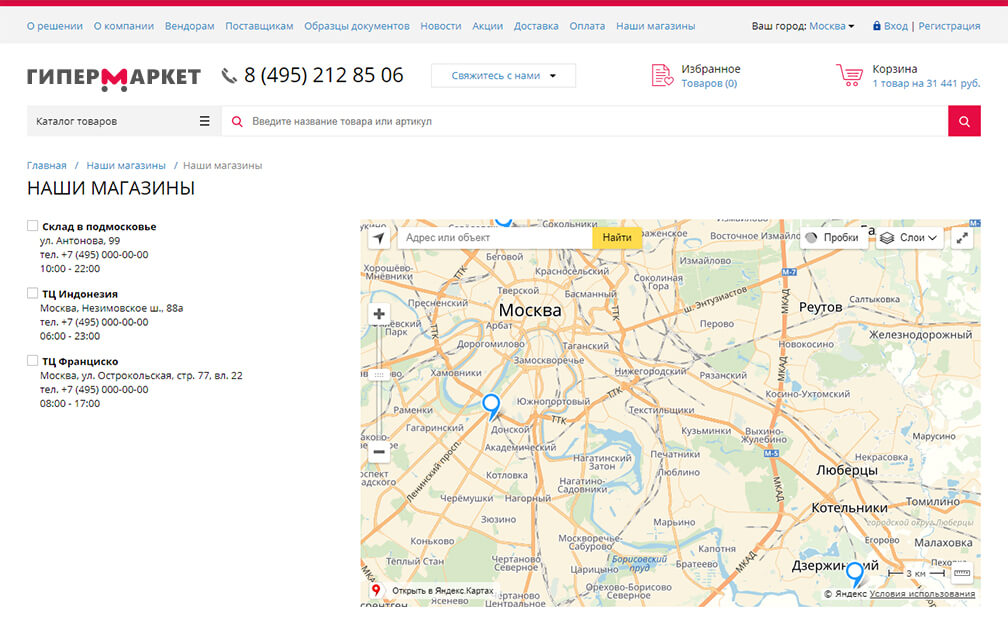Viewport: 1008px width, 634px height.
Task: Open Образцы документов page
Action: (x=357, y=26)
